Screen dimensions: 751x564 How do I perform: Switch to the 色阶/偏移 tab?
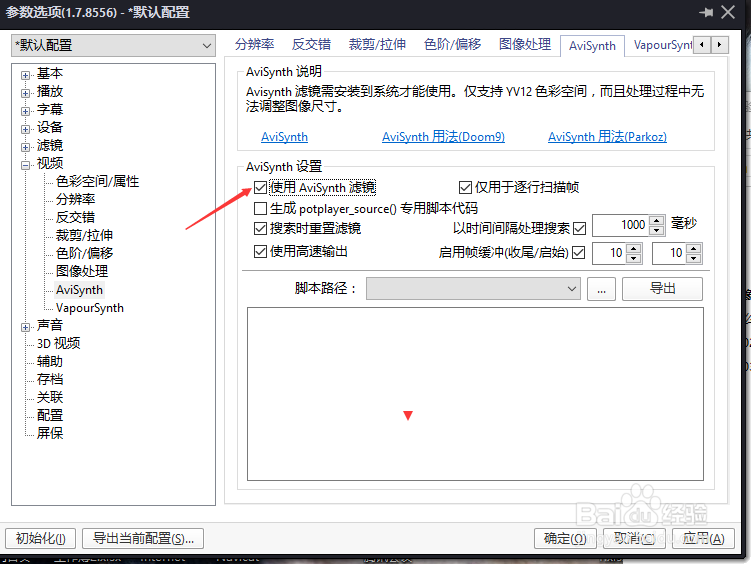coord(452,45)
